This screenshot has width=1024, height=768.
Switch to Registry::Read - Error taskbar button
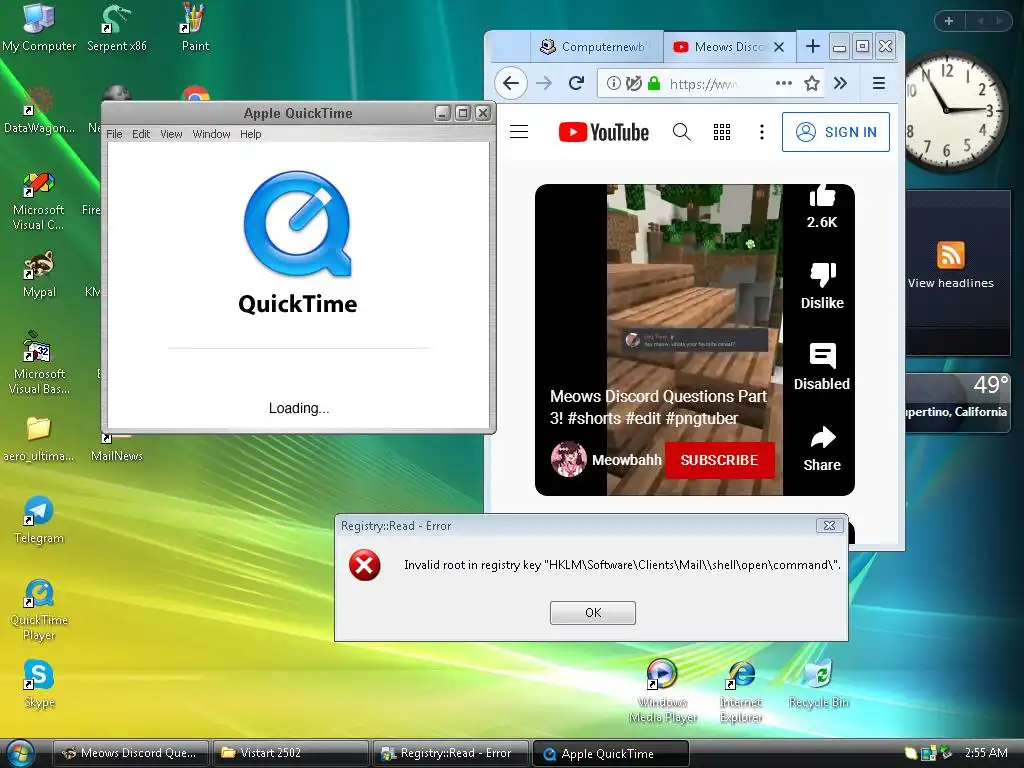click(x=451, y=753)
